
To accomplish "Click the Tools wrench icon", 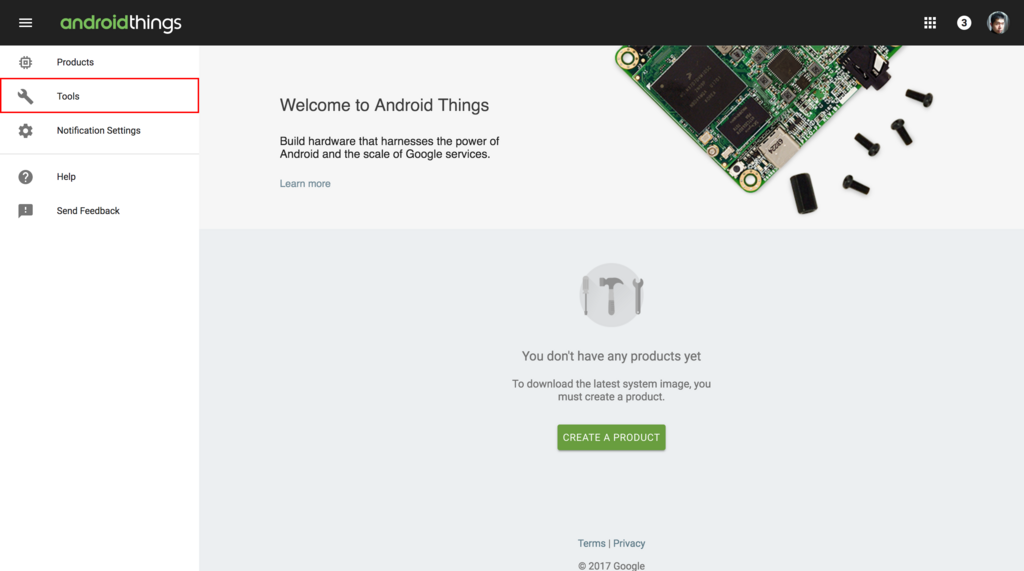I will [25, 96].
